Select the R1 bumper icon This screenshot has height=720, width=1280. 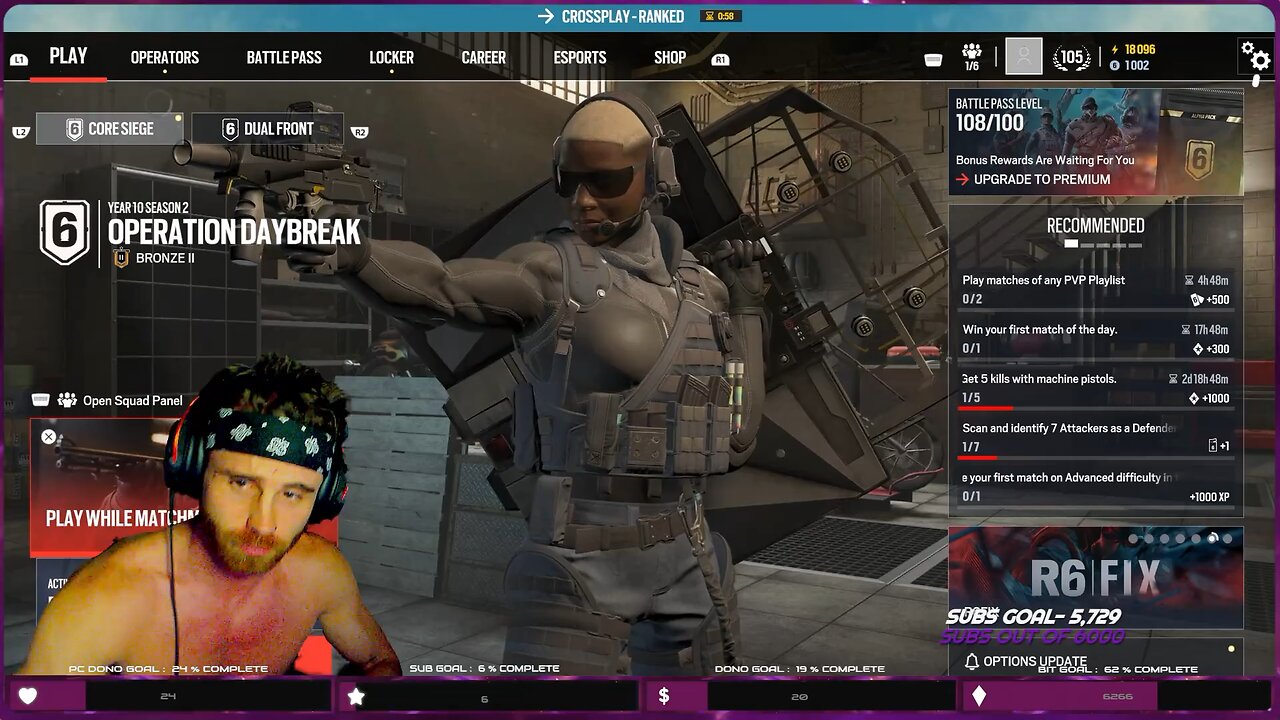point(720,59)
